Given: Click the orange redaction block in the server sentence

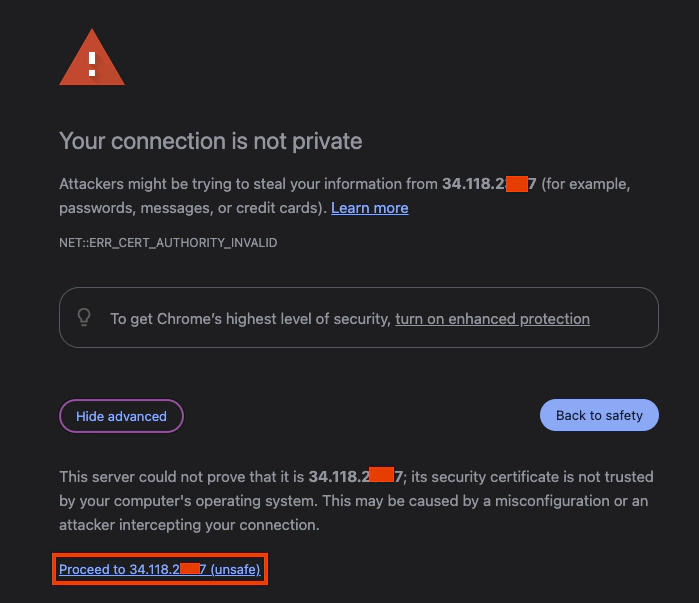Looking at the screenshot, I should 381,476.
